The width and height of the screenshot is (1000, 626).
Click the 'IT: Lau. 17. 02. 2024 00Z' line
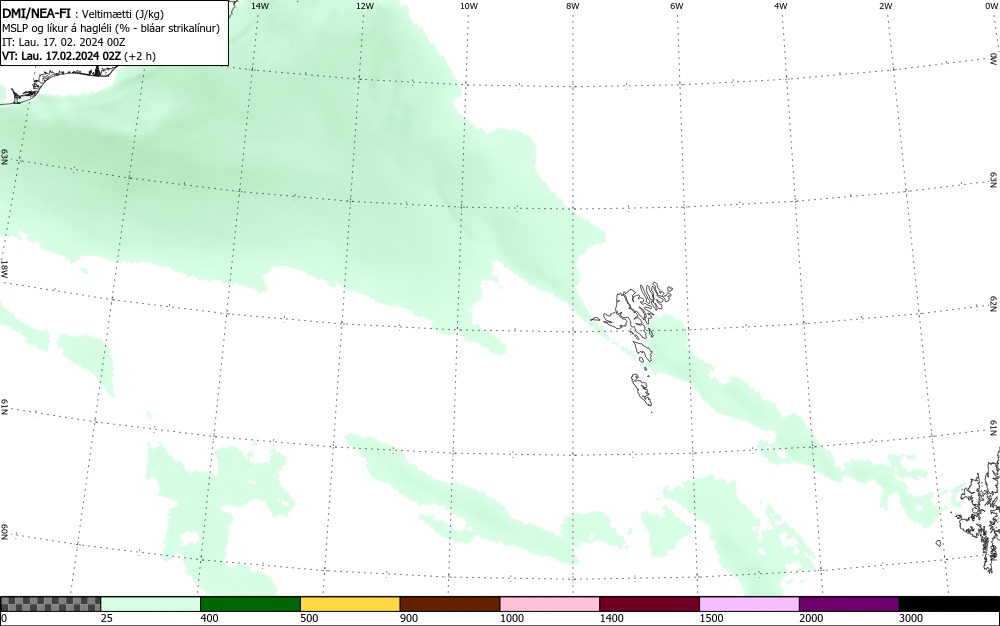(x=64, y=42)
